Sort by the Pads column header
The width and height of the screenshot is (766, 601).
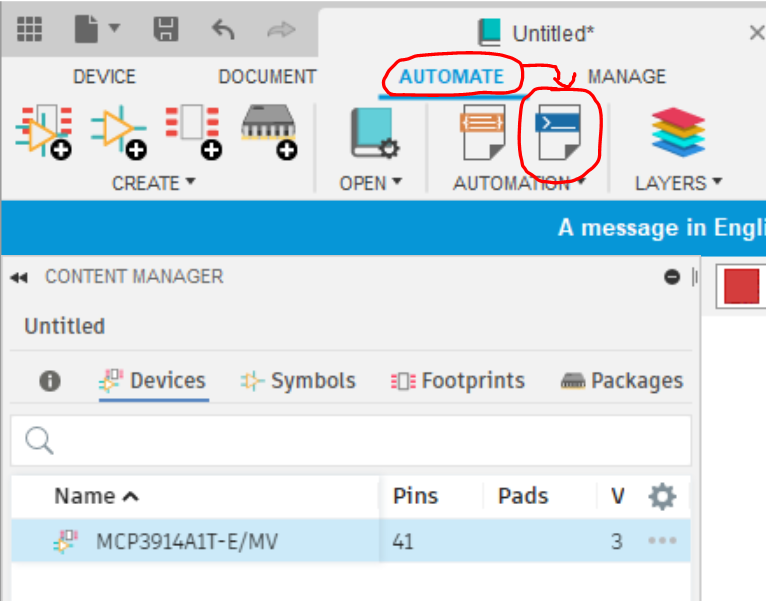point(523,496)
